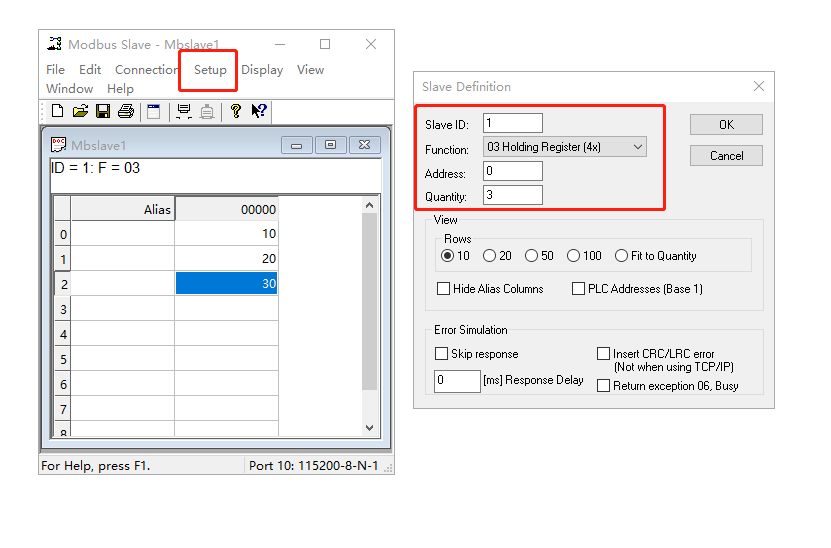Select 50 rows radio button
This screenshot has height=548, width=831.
click(531, 256)
